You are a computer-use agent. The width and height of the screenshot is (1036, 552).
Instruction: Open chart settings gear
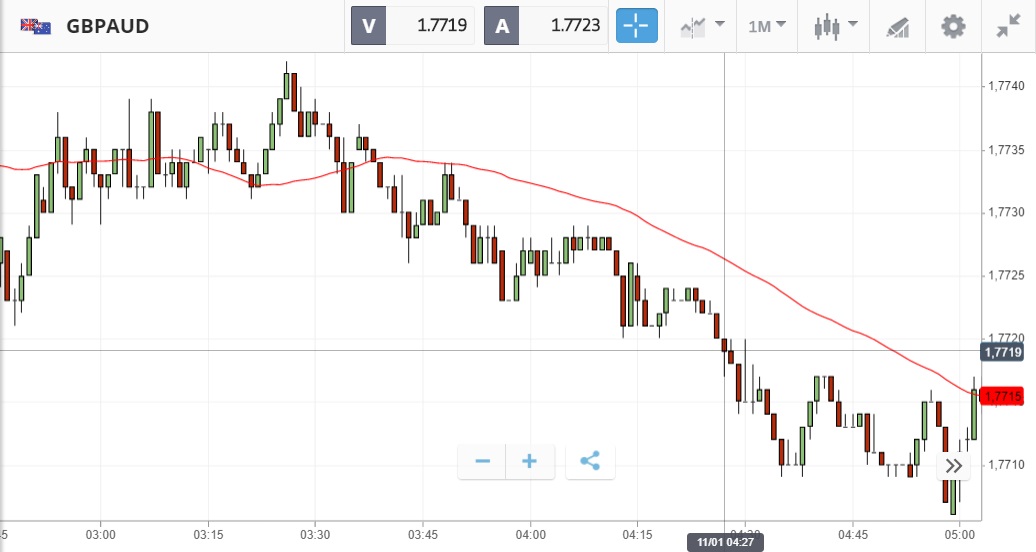(x=953, y=26)
